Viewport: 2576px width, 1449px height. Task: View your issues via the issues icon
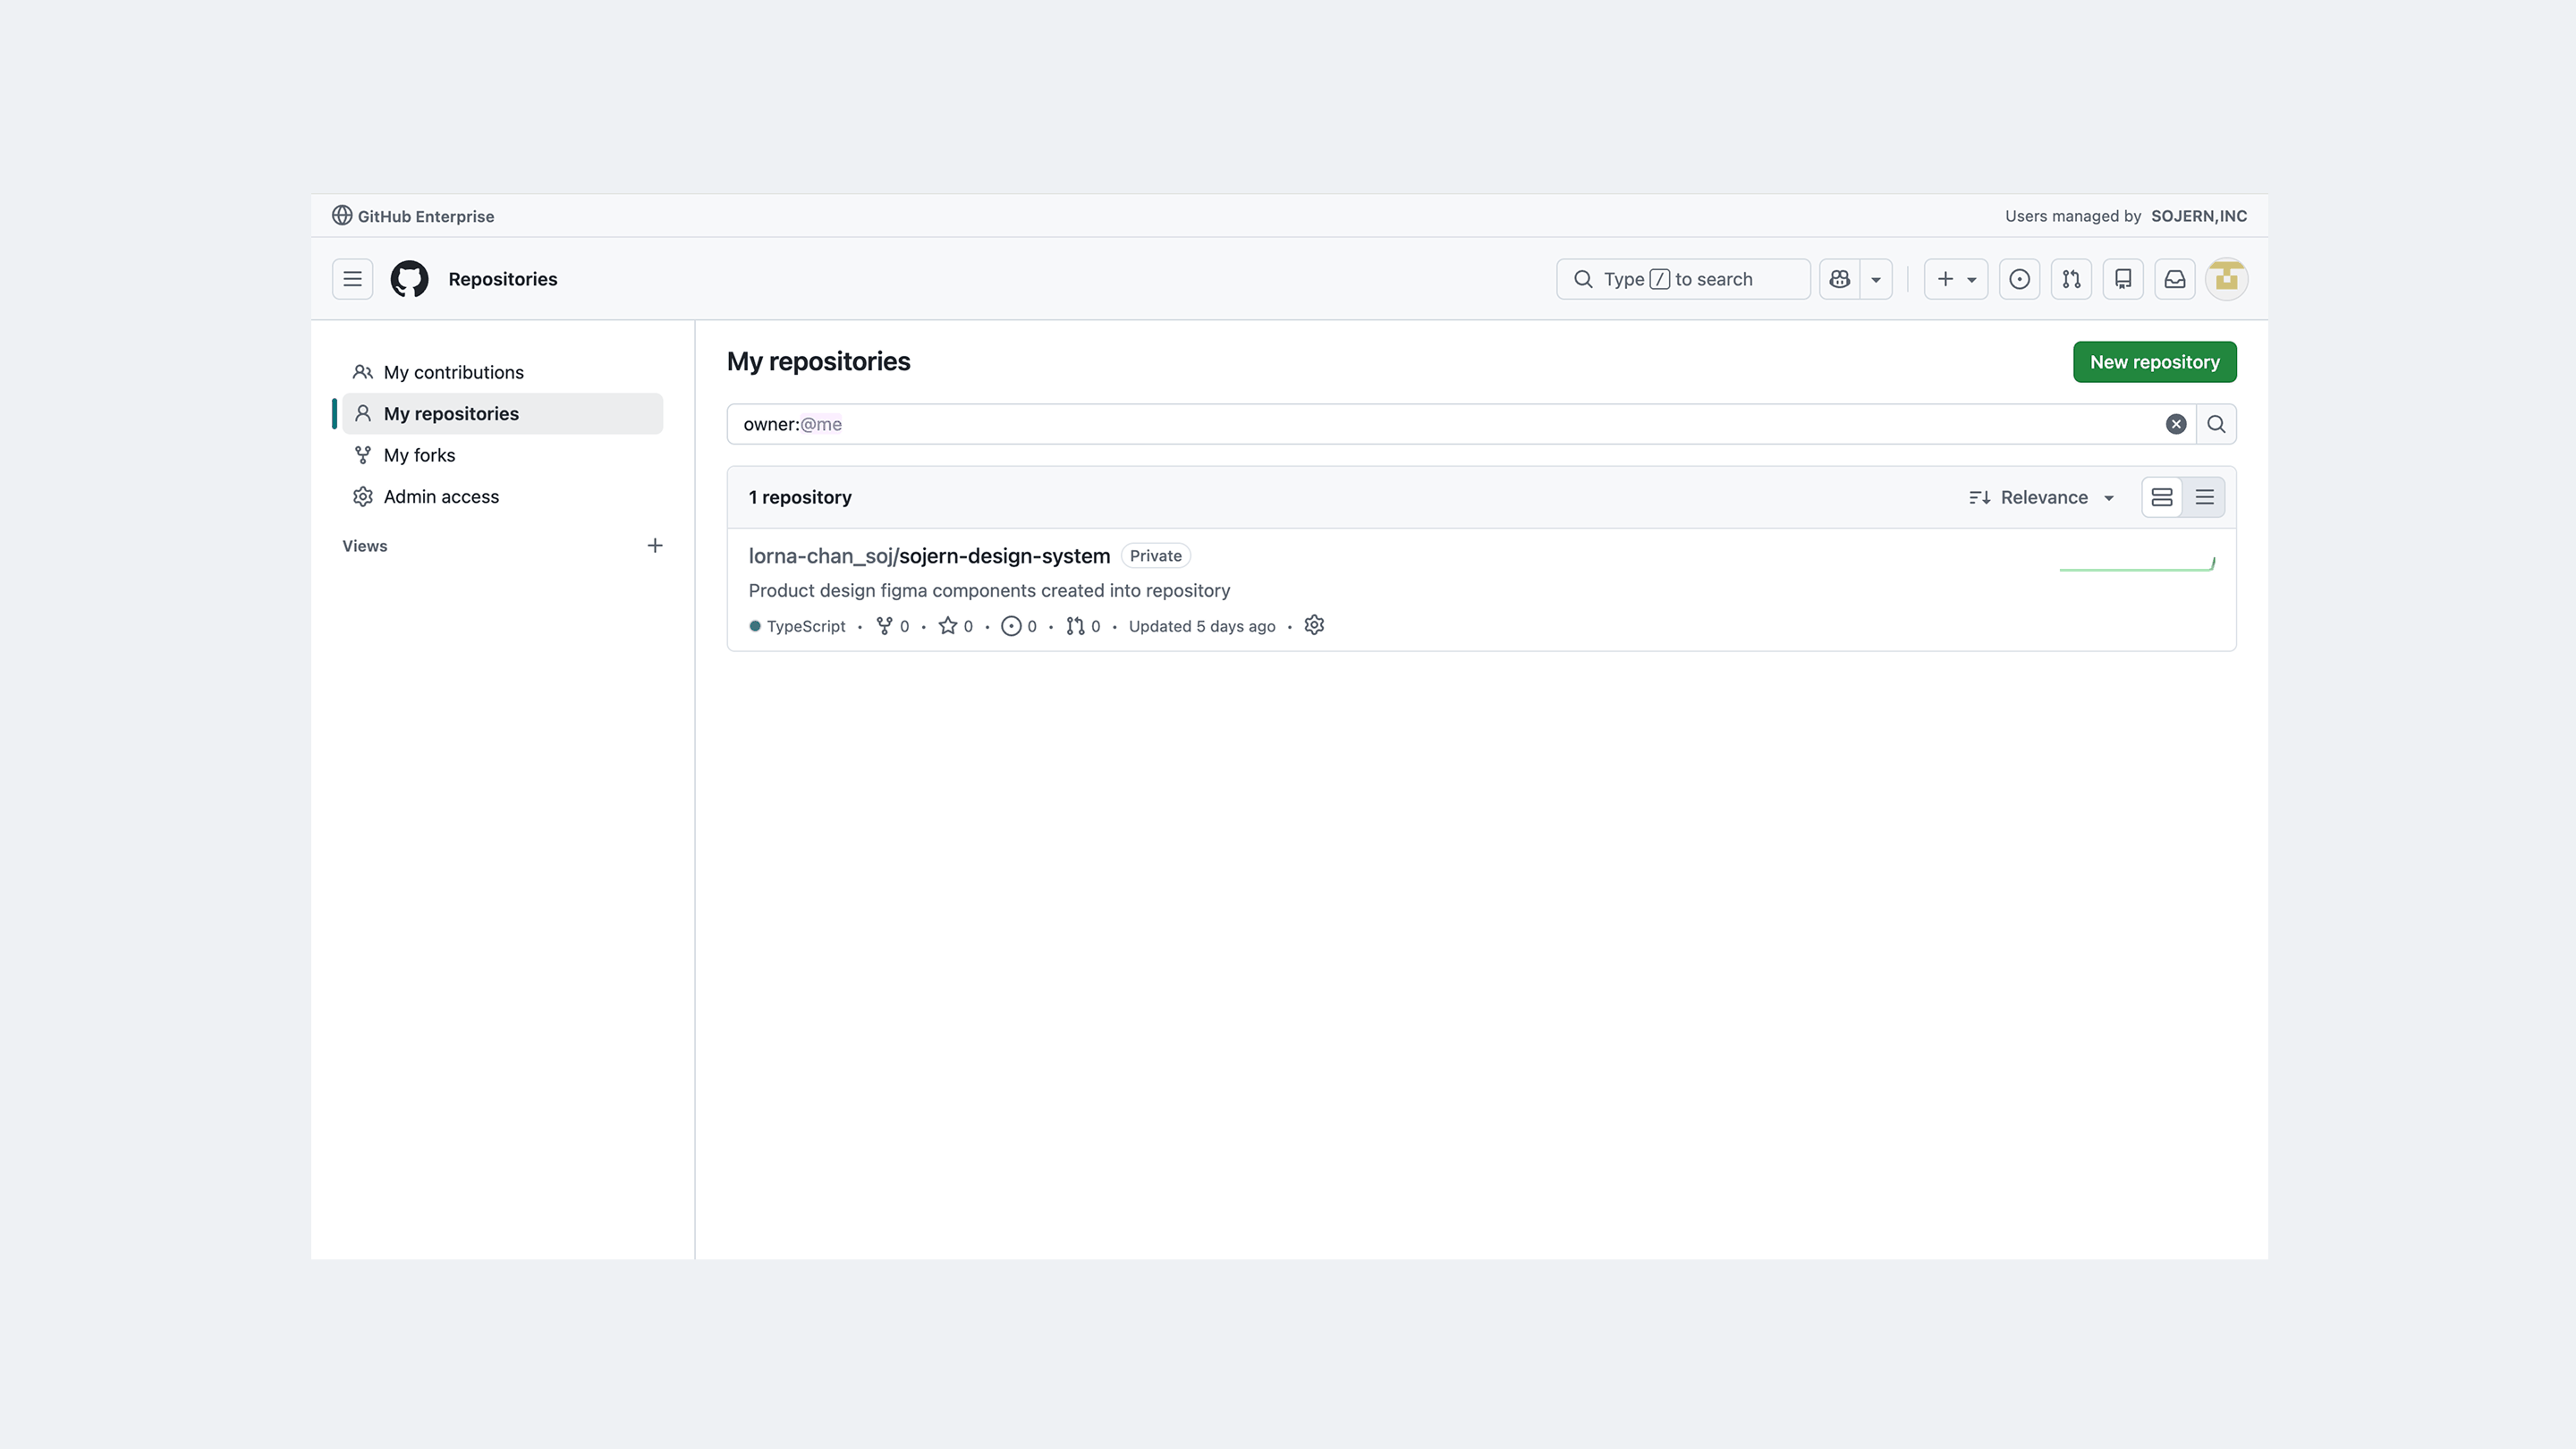pos(2020,279)
